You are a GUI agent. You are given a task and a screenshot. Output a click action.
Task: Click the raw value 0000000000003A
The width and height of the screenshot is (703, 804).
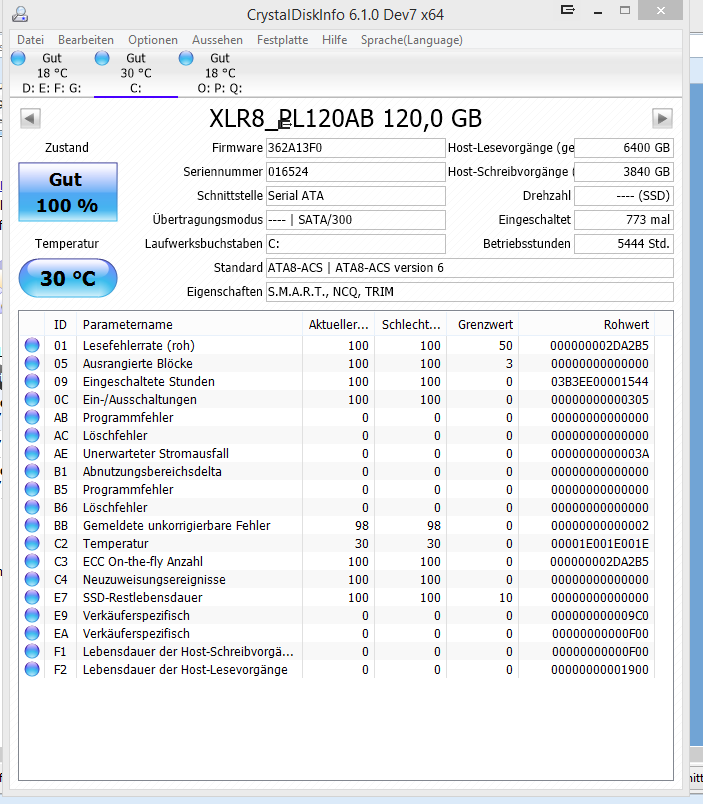pyautogui.click(x=599, y=454)
